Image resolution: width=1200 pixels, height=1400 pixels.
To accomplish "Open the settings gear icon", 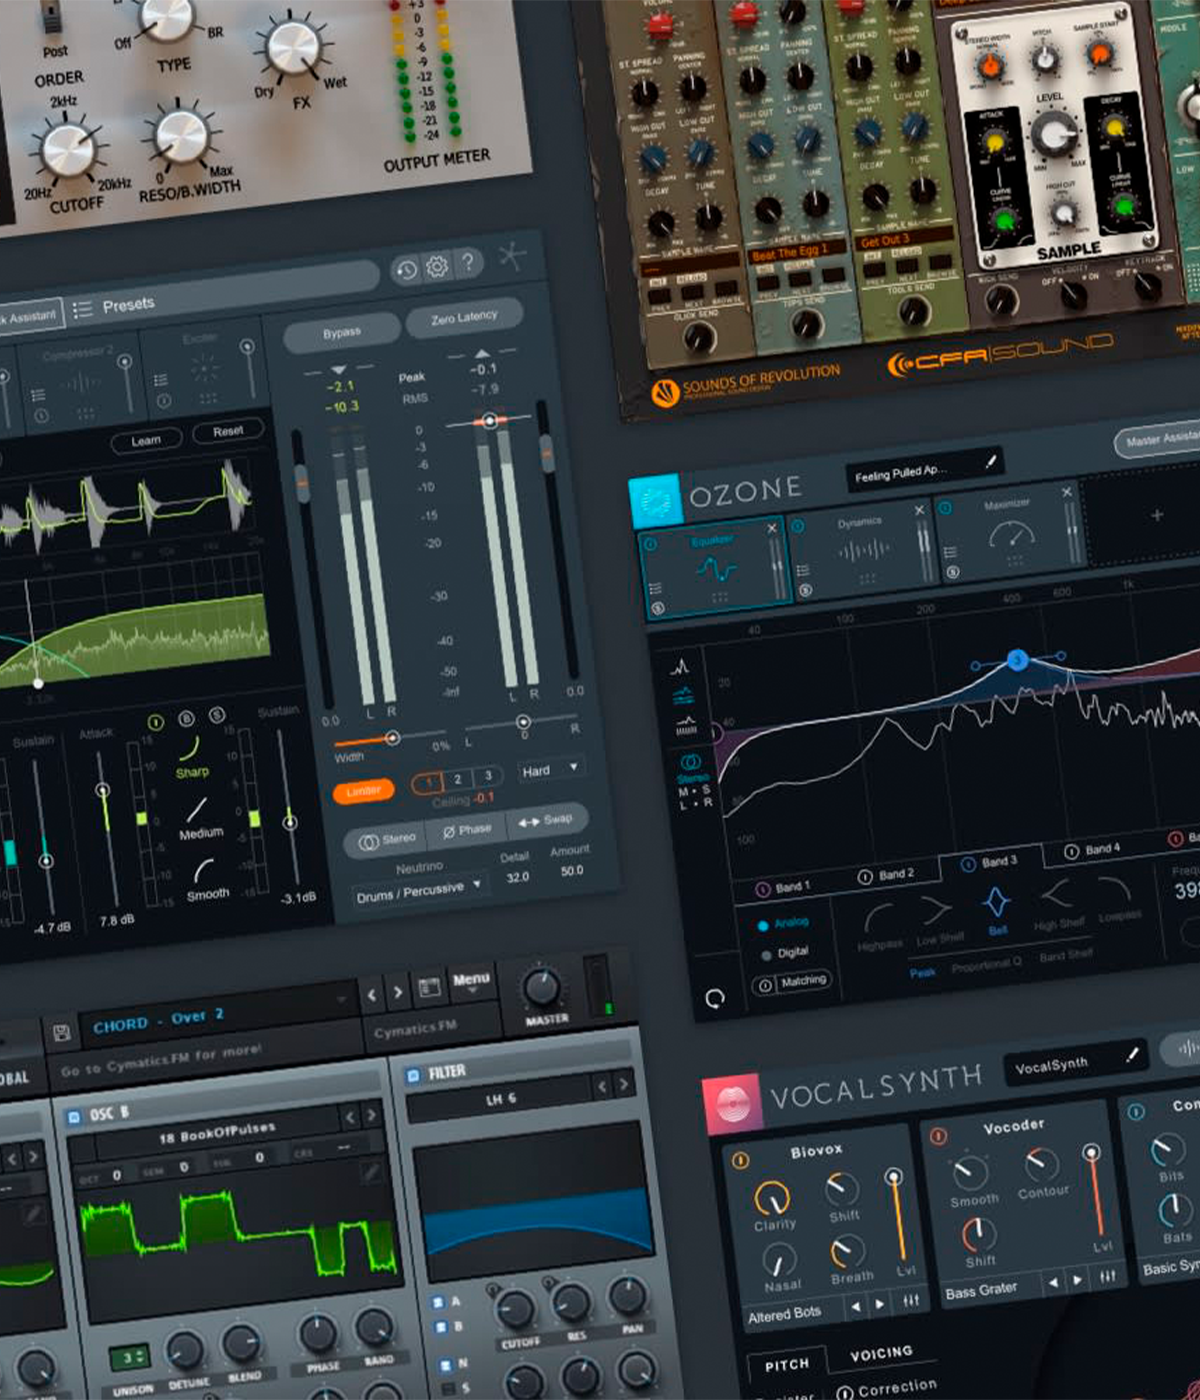I will click(437, 267).
